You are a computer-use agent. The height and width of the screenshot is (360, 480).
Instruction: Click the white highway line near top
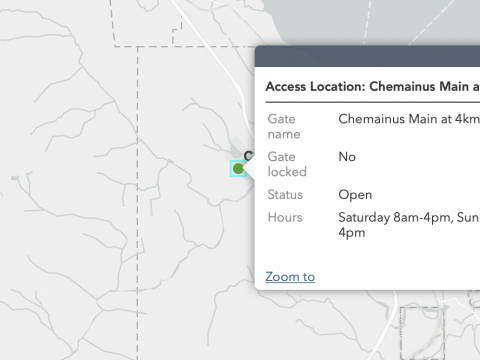click(x=213, y=50)
